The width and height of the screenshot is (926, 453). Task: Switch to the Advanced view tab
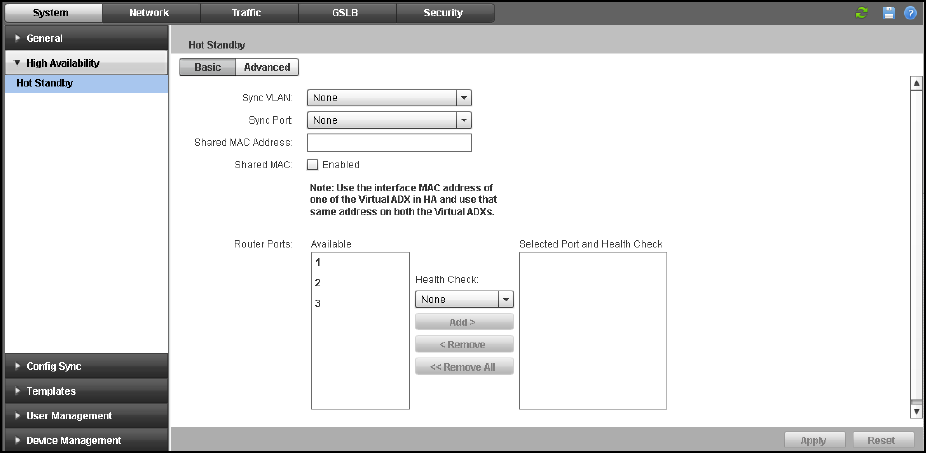[x=267, y=67]
